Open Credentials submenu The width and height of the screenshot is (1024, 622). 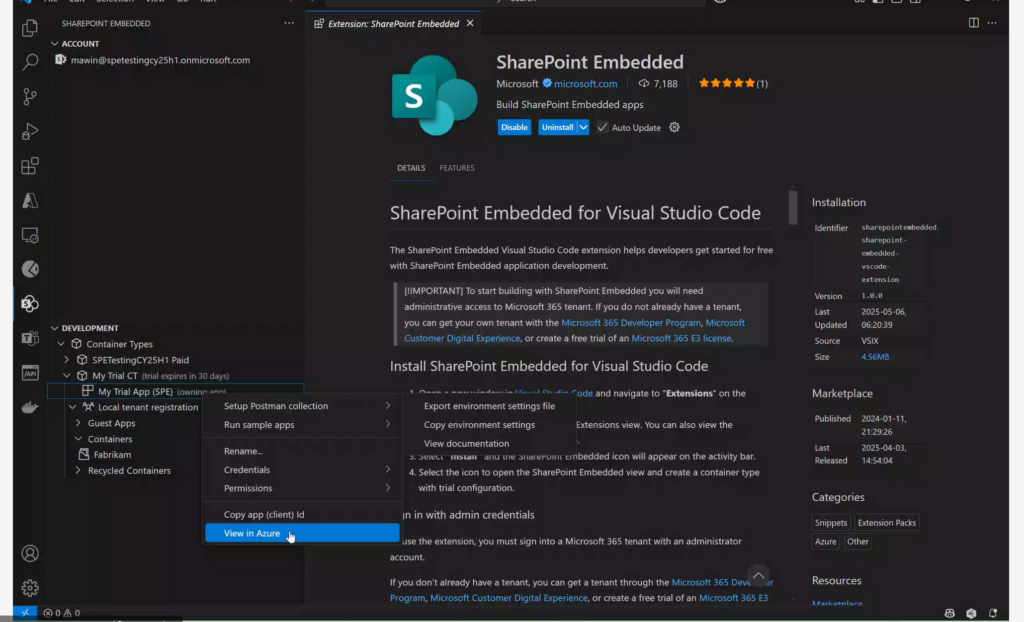pyautogui.click(x=302, y=470)
